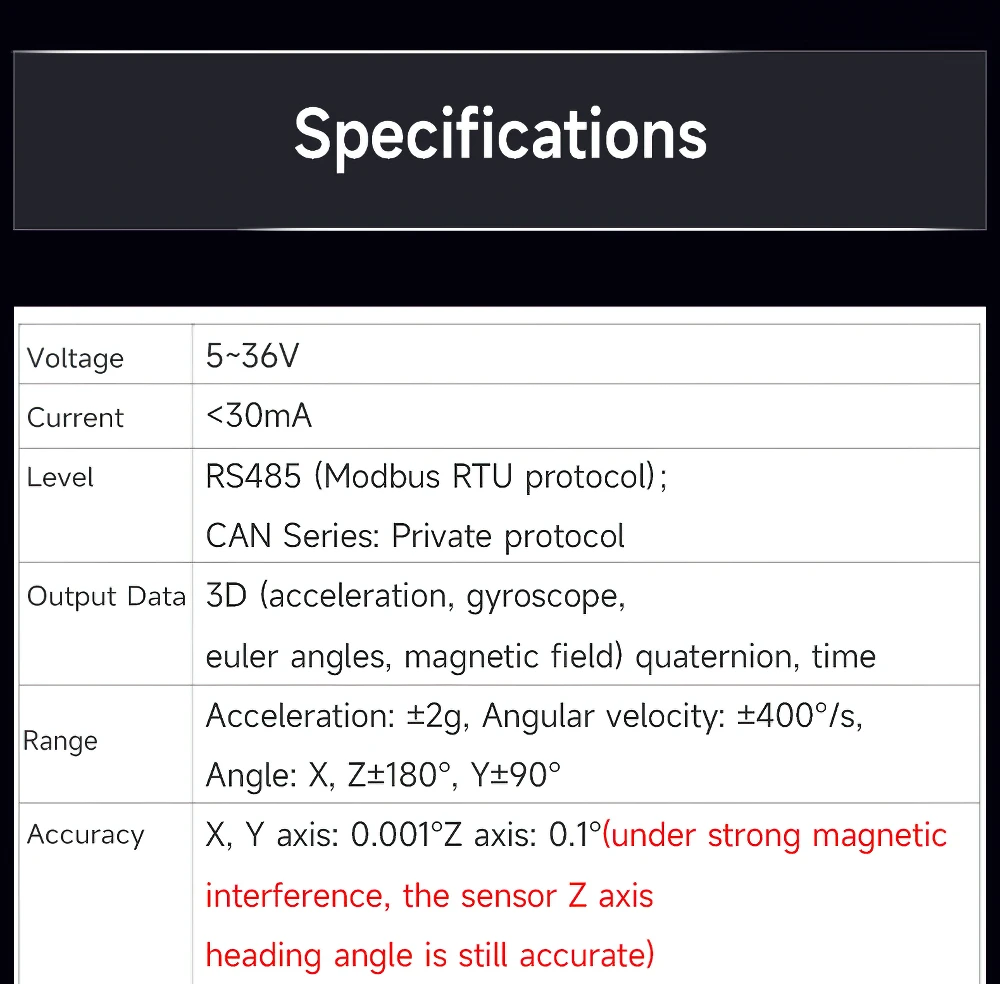
Task: Click the CAN Series Private protocol line
Action: pos(415,536)
